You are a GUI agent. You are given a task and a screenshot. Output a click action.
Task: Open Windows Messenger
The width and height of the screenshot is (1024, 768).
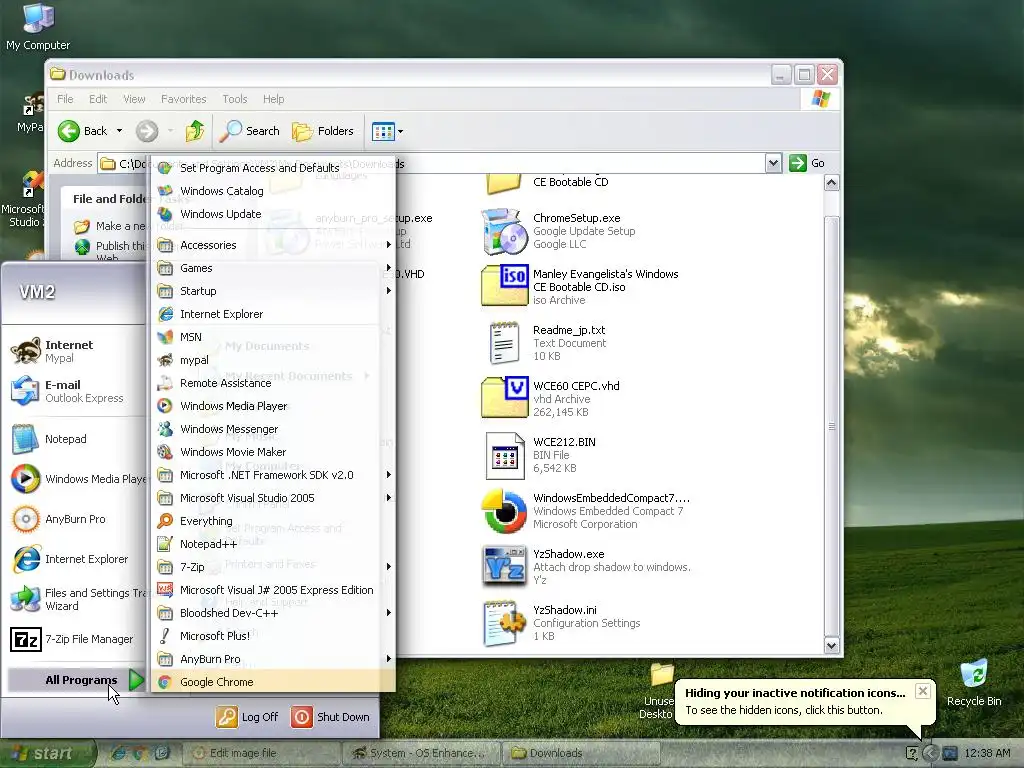[x=273, y=429]
